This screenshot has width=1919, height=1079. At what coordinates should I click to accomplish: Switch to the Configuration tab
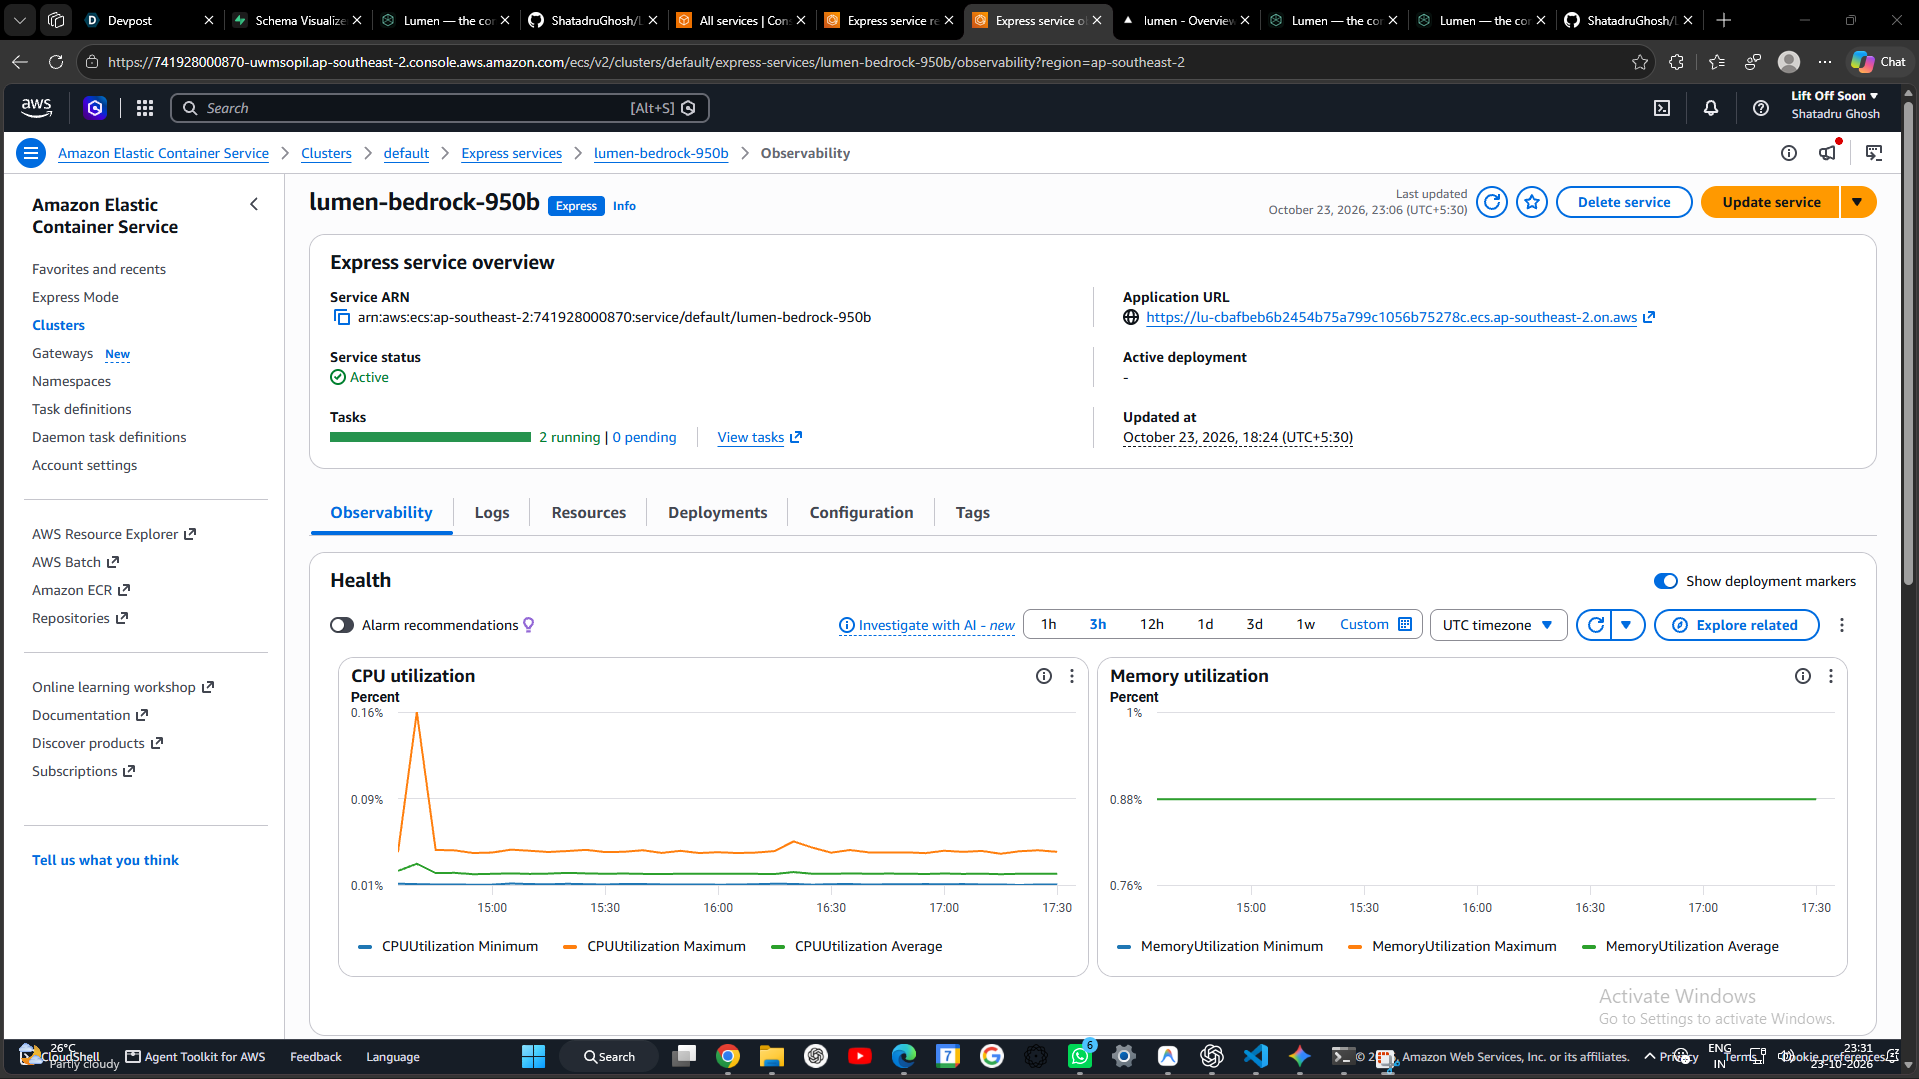click(862, 512)
